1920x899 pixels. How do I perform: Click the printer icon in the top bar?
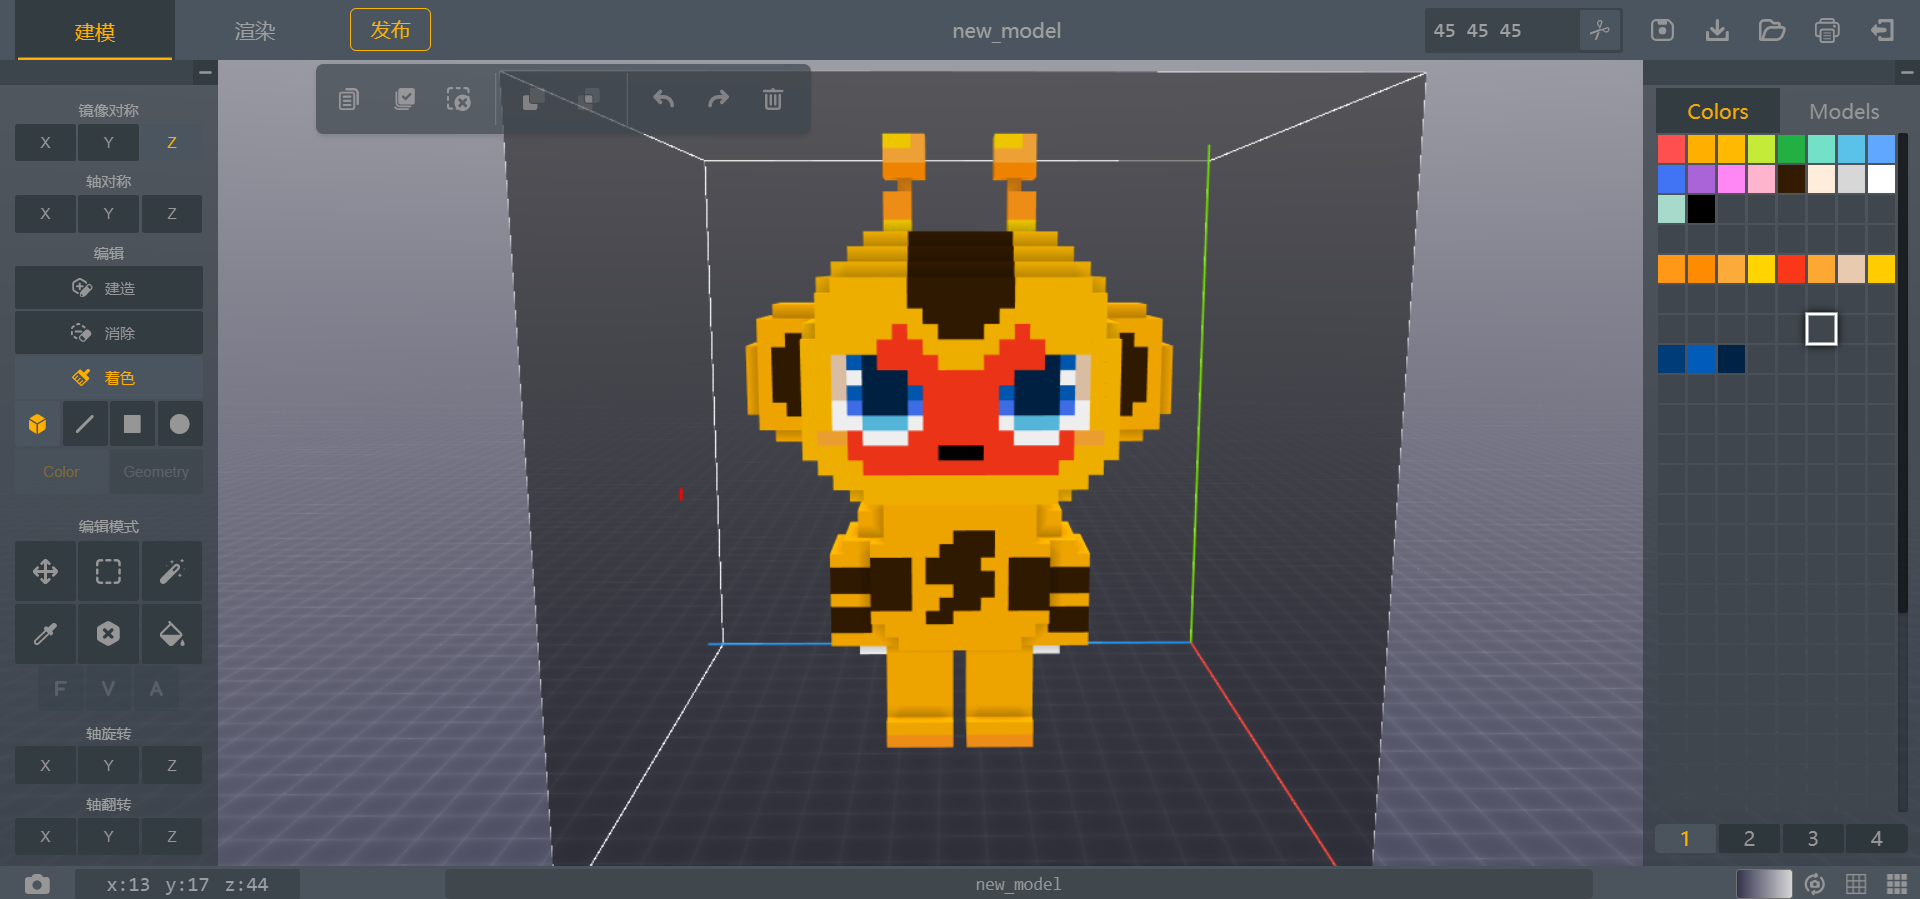click(x=1827, y=30)
